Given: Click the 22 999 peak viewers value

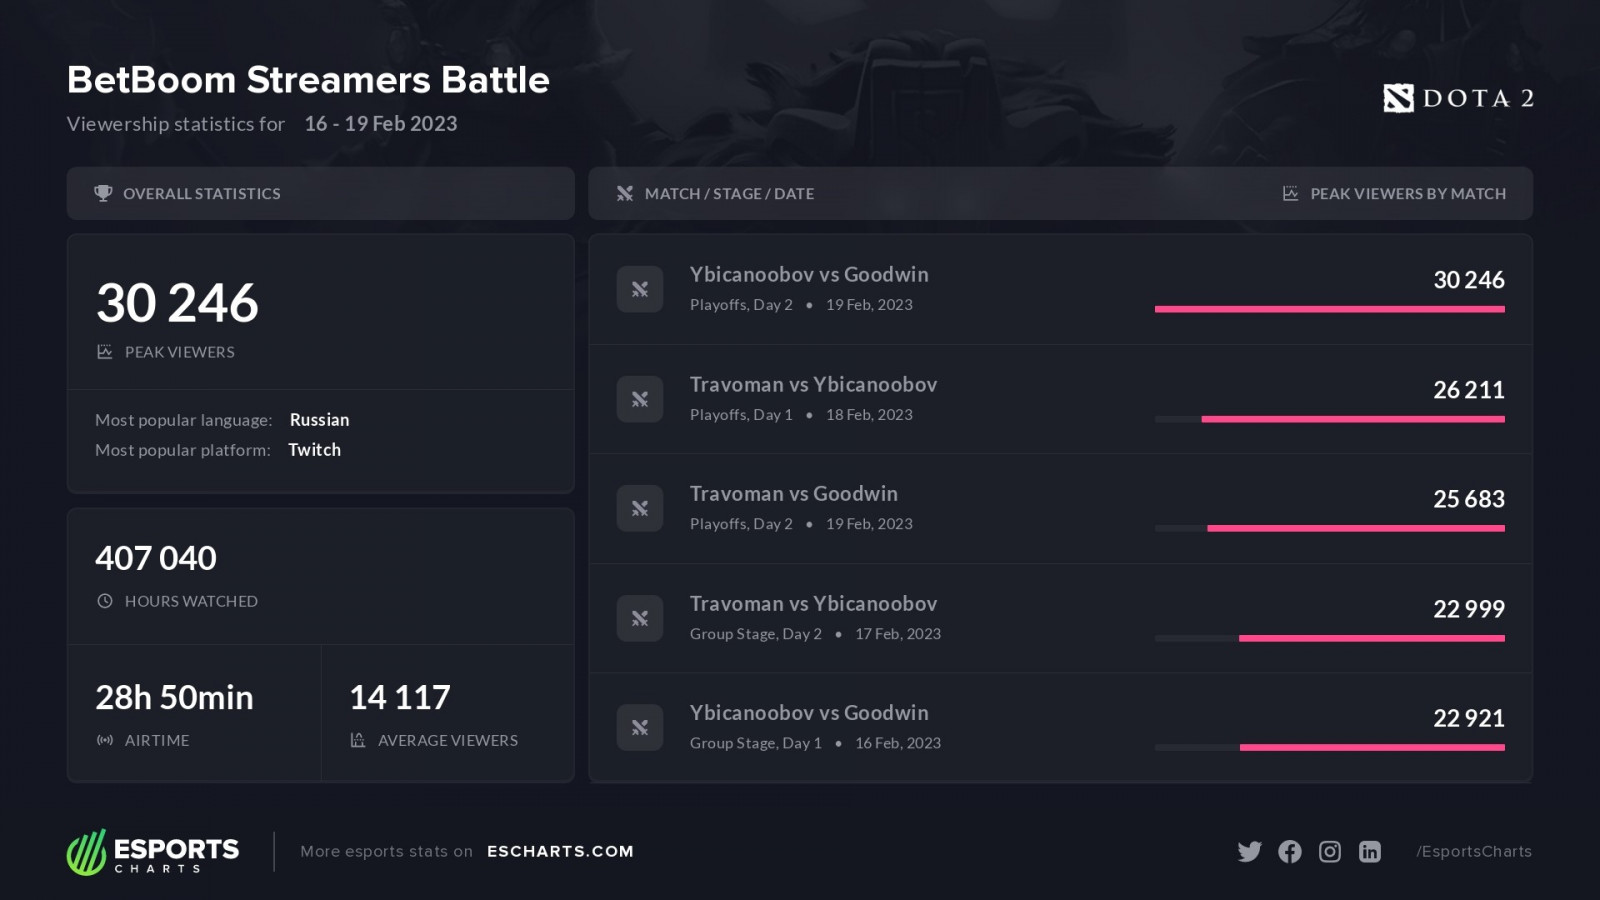Looking at the screenshot, I should pyautogui.click(x=1468, y=608).
